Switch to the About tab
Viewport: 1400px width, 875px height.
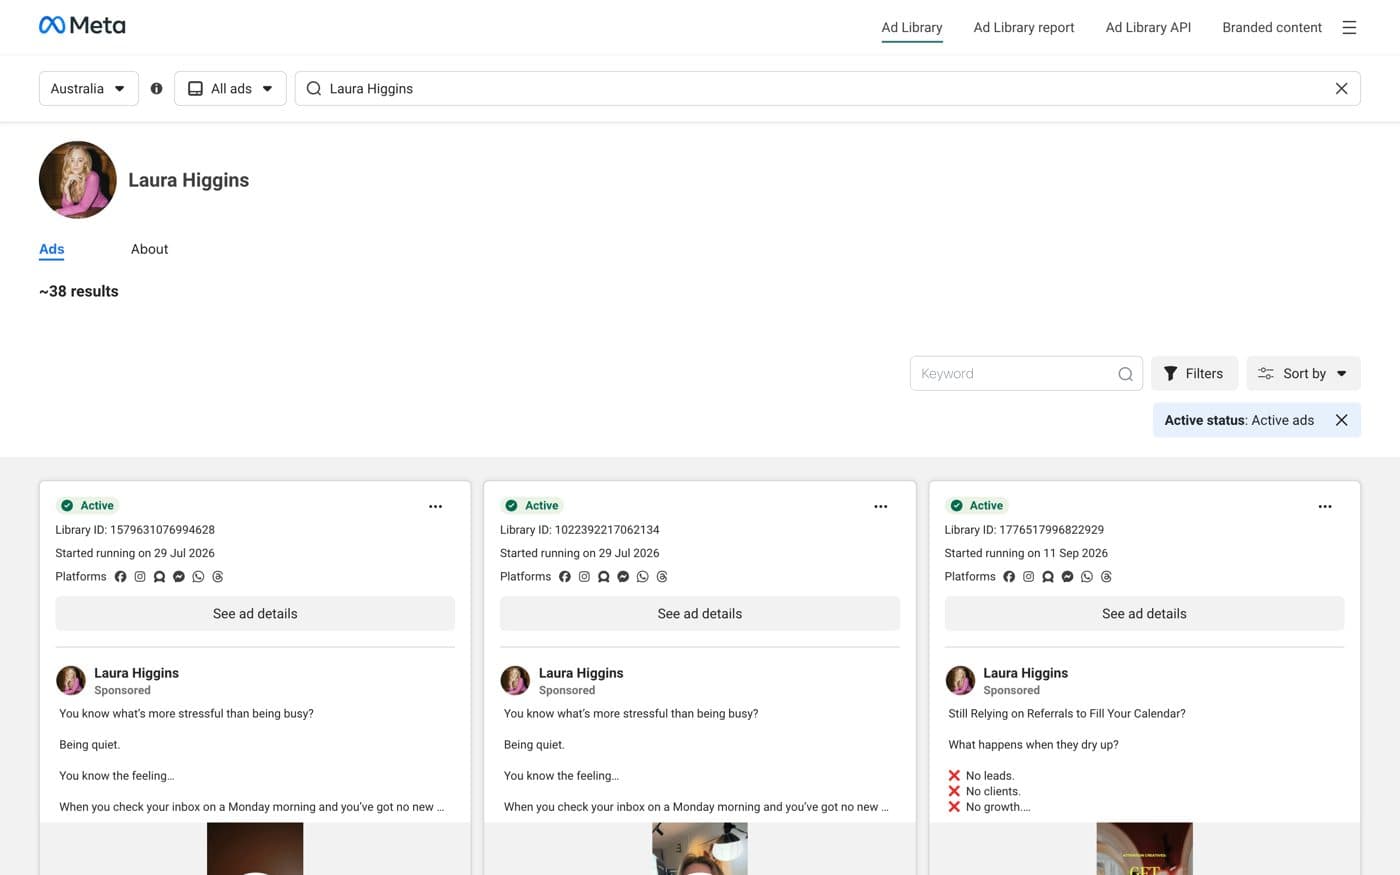click(149, 249)
